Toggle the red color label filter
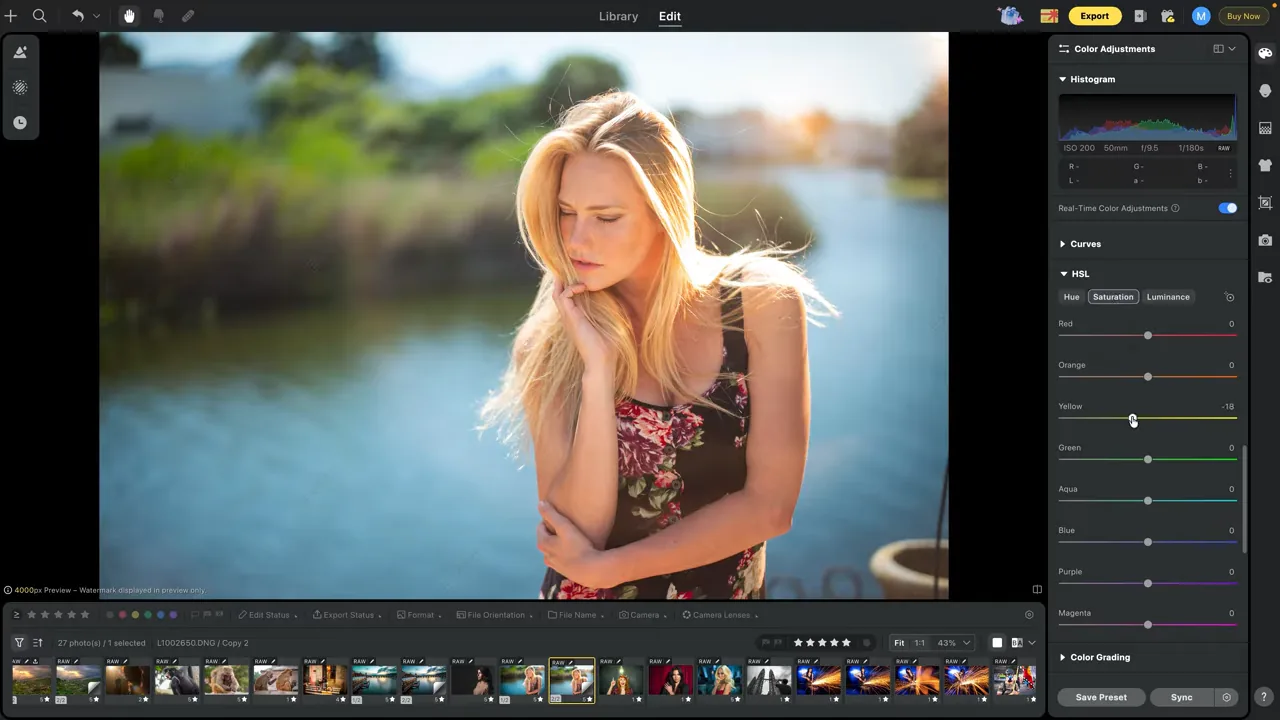The height and width of the screenshot is (720, 1280). coord(122,615)
